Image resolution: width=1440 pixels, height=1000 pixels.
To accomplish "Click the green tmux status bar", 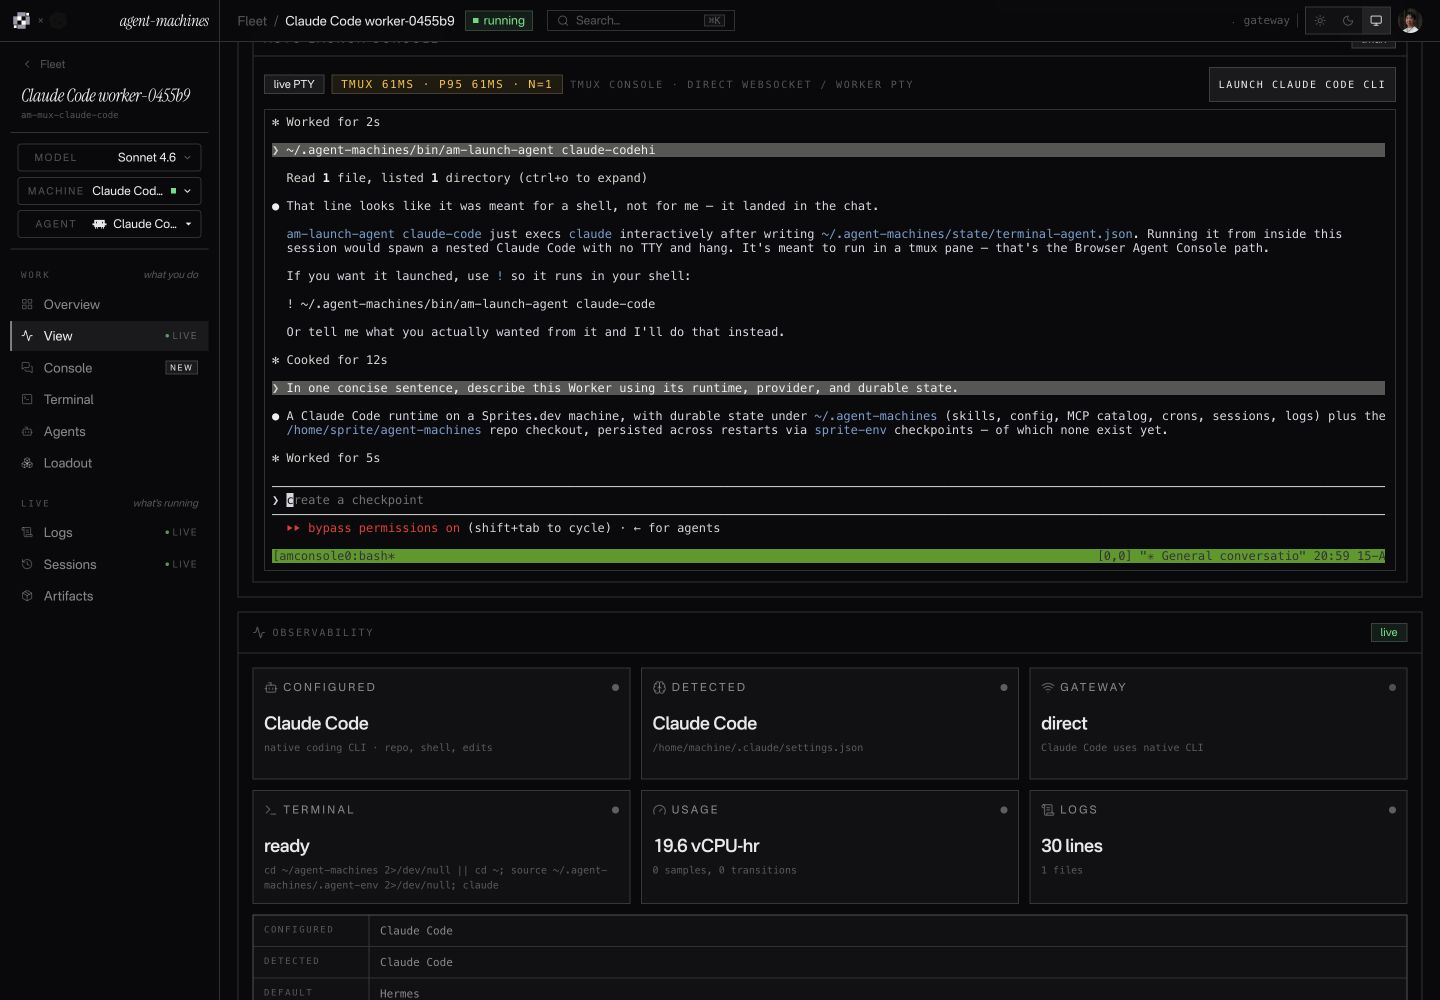I will [828, 556].
